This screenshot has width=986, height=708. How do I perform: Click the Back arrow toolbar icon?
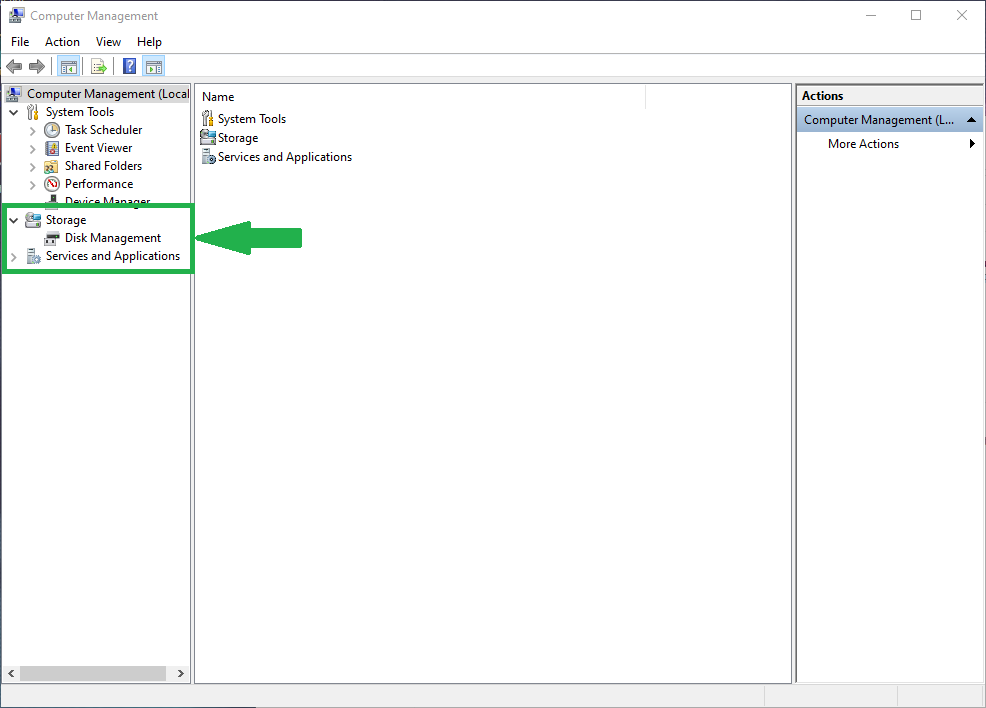pyautogui.click(x=14, y=66)
